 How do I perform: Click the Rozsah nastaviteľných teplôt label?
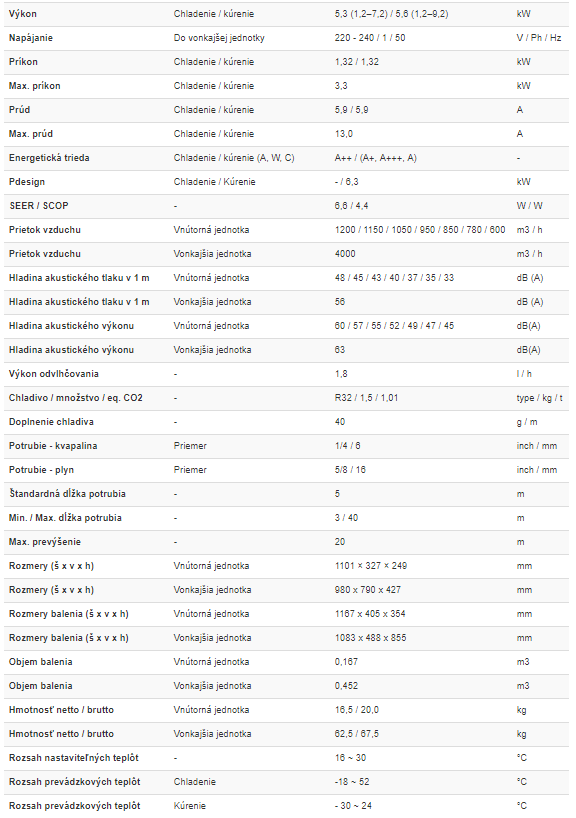tap(74, 757)
